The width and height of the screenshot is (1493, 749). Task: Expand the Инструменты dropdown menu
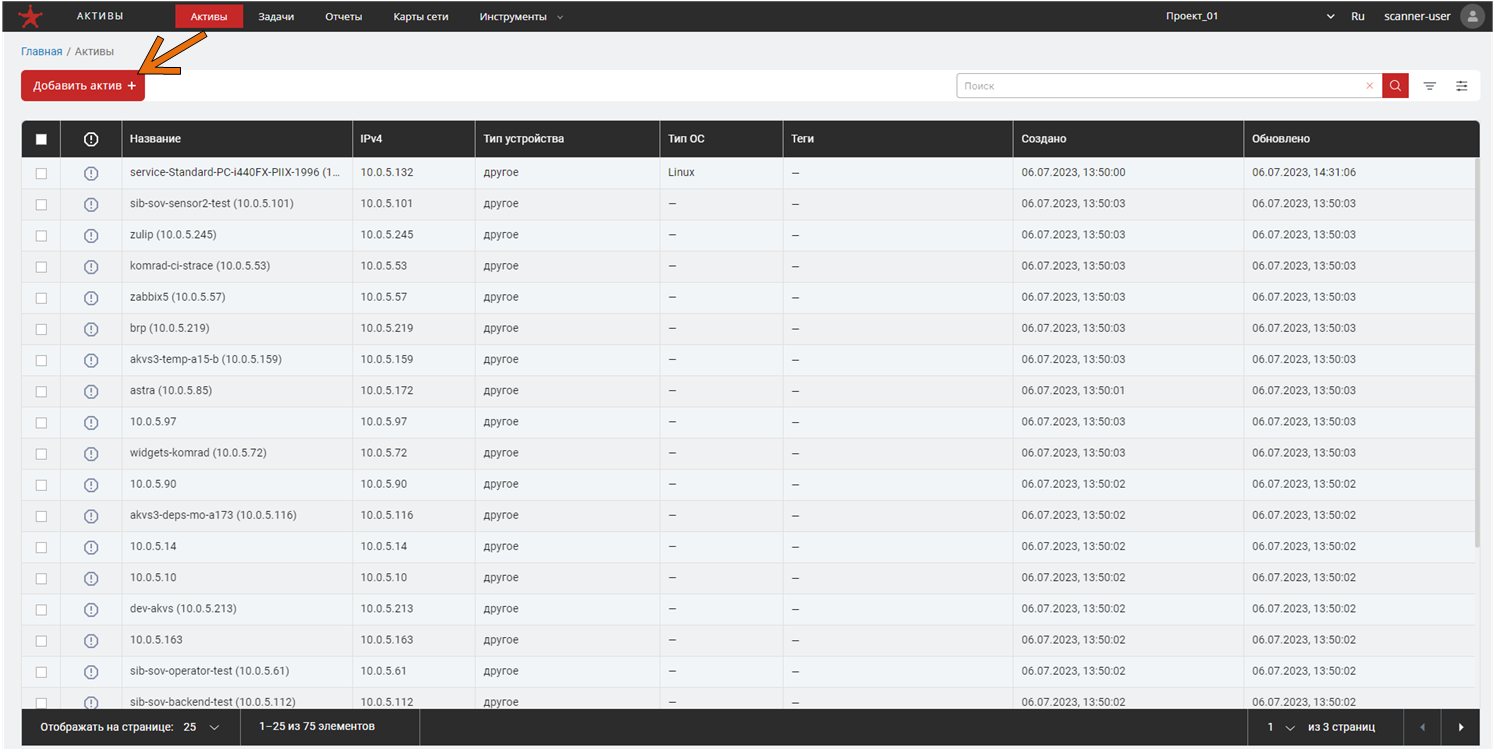point(521,17)
